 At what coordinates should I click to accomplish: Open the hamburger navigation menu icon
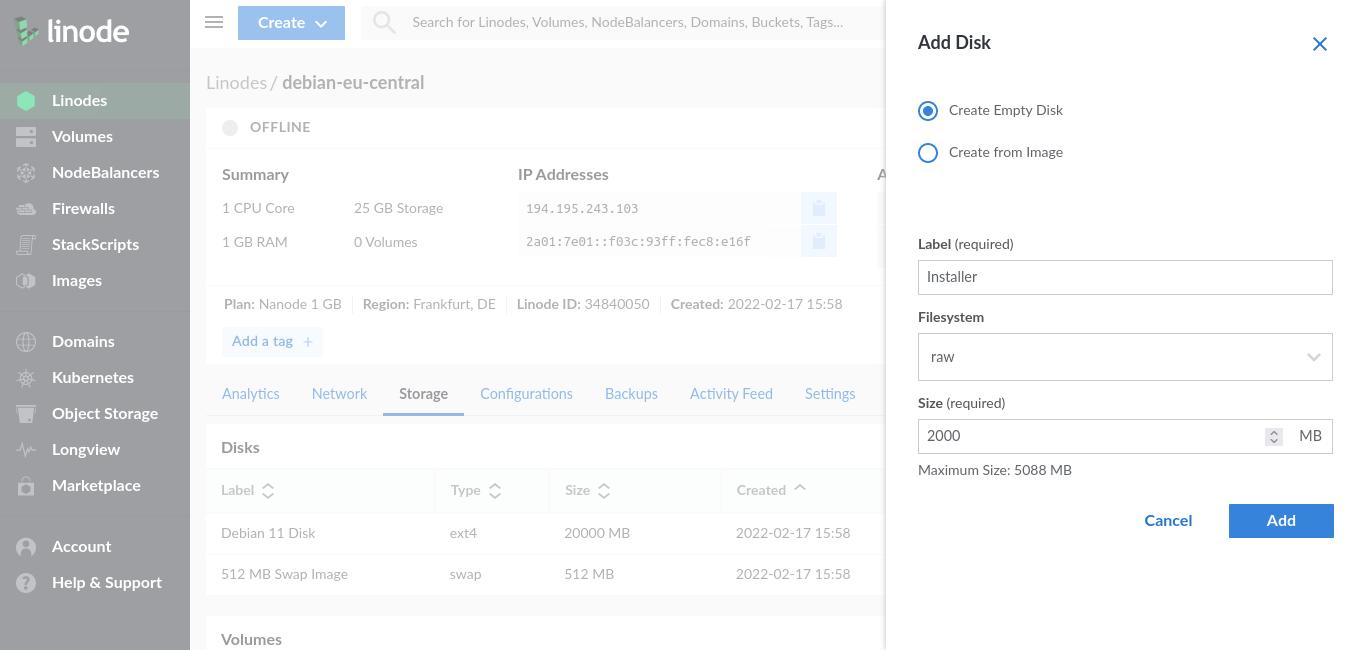[x=214, y=21]
